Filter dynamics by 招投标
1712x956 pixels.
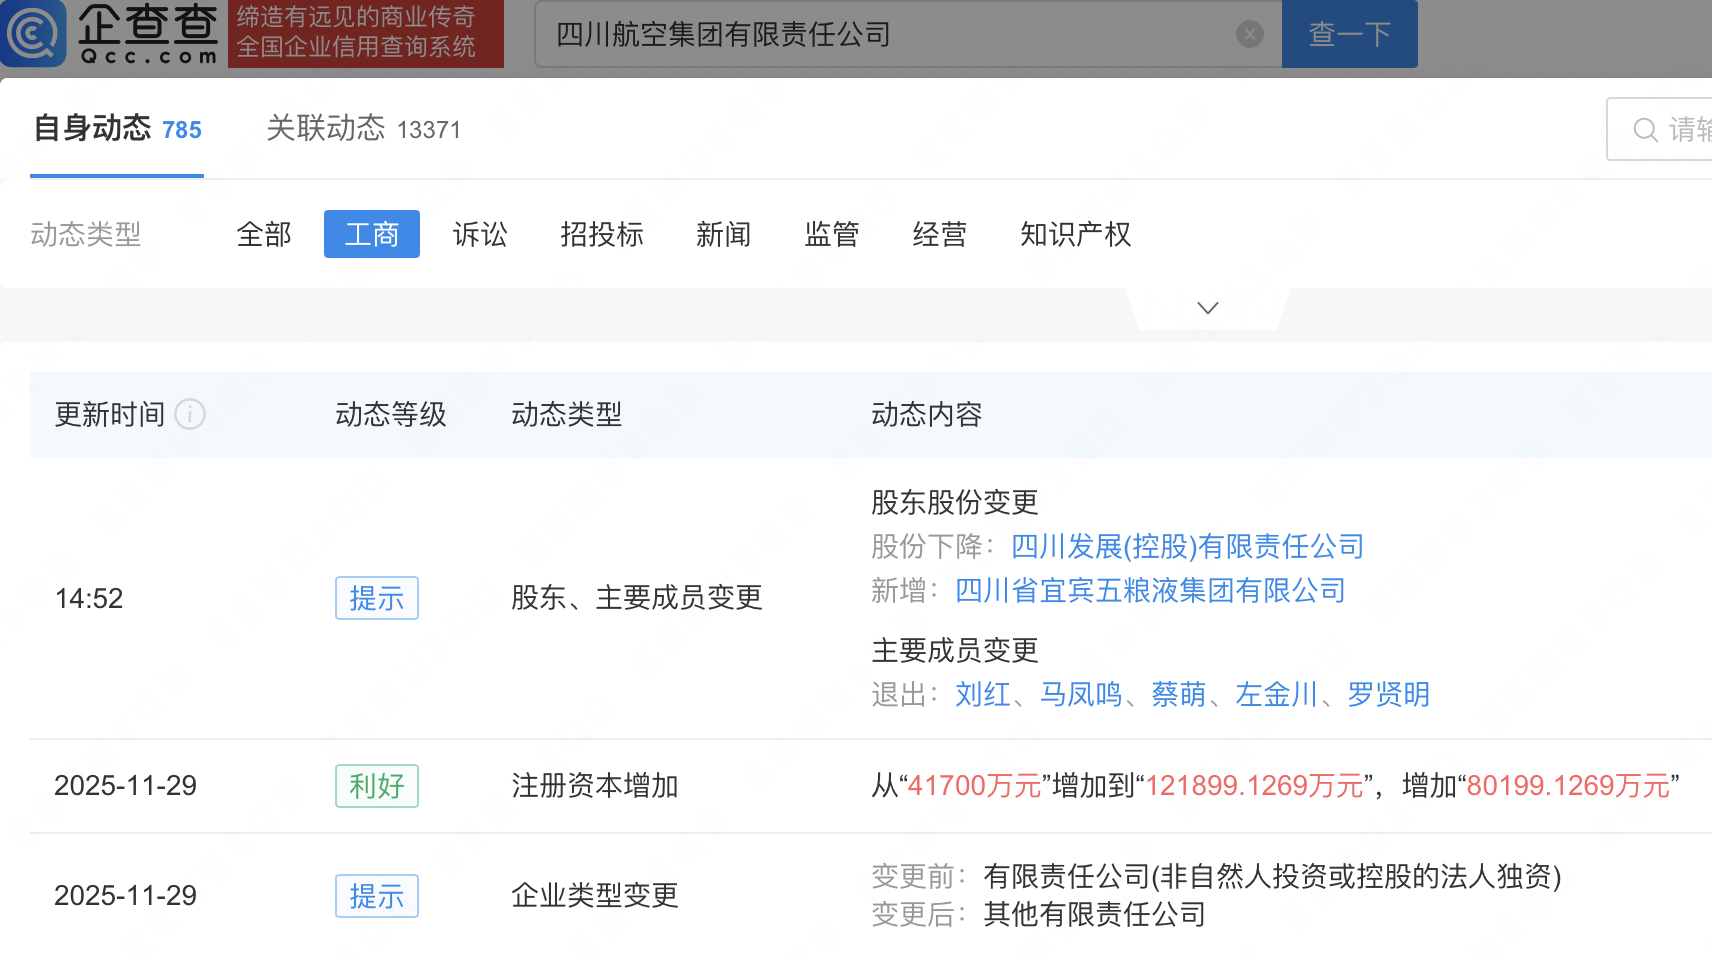point(601,234)
